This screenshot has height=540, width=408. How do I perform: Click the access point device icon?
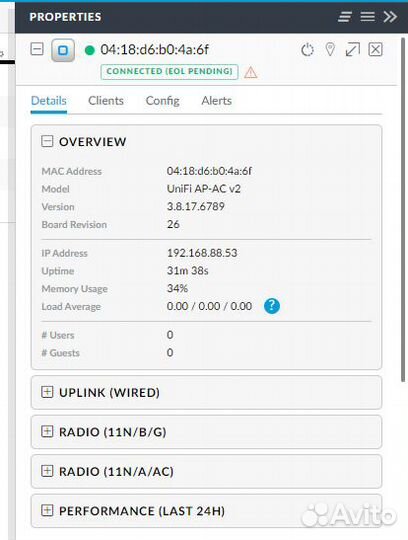point(63,51)
